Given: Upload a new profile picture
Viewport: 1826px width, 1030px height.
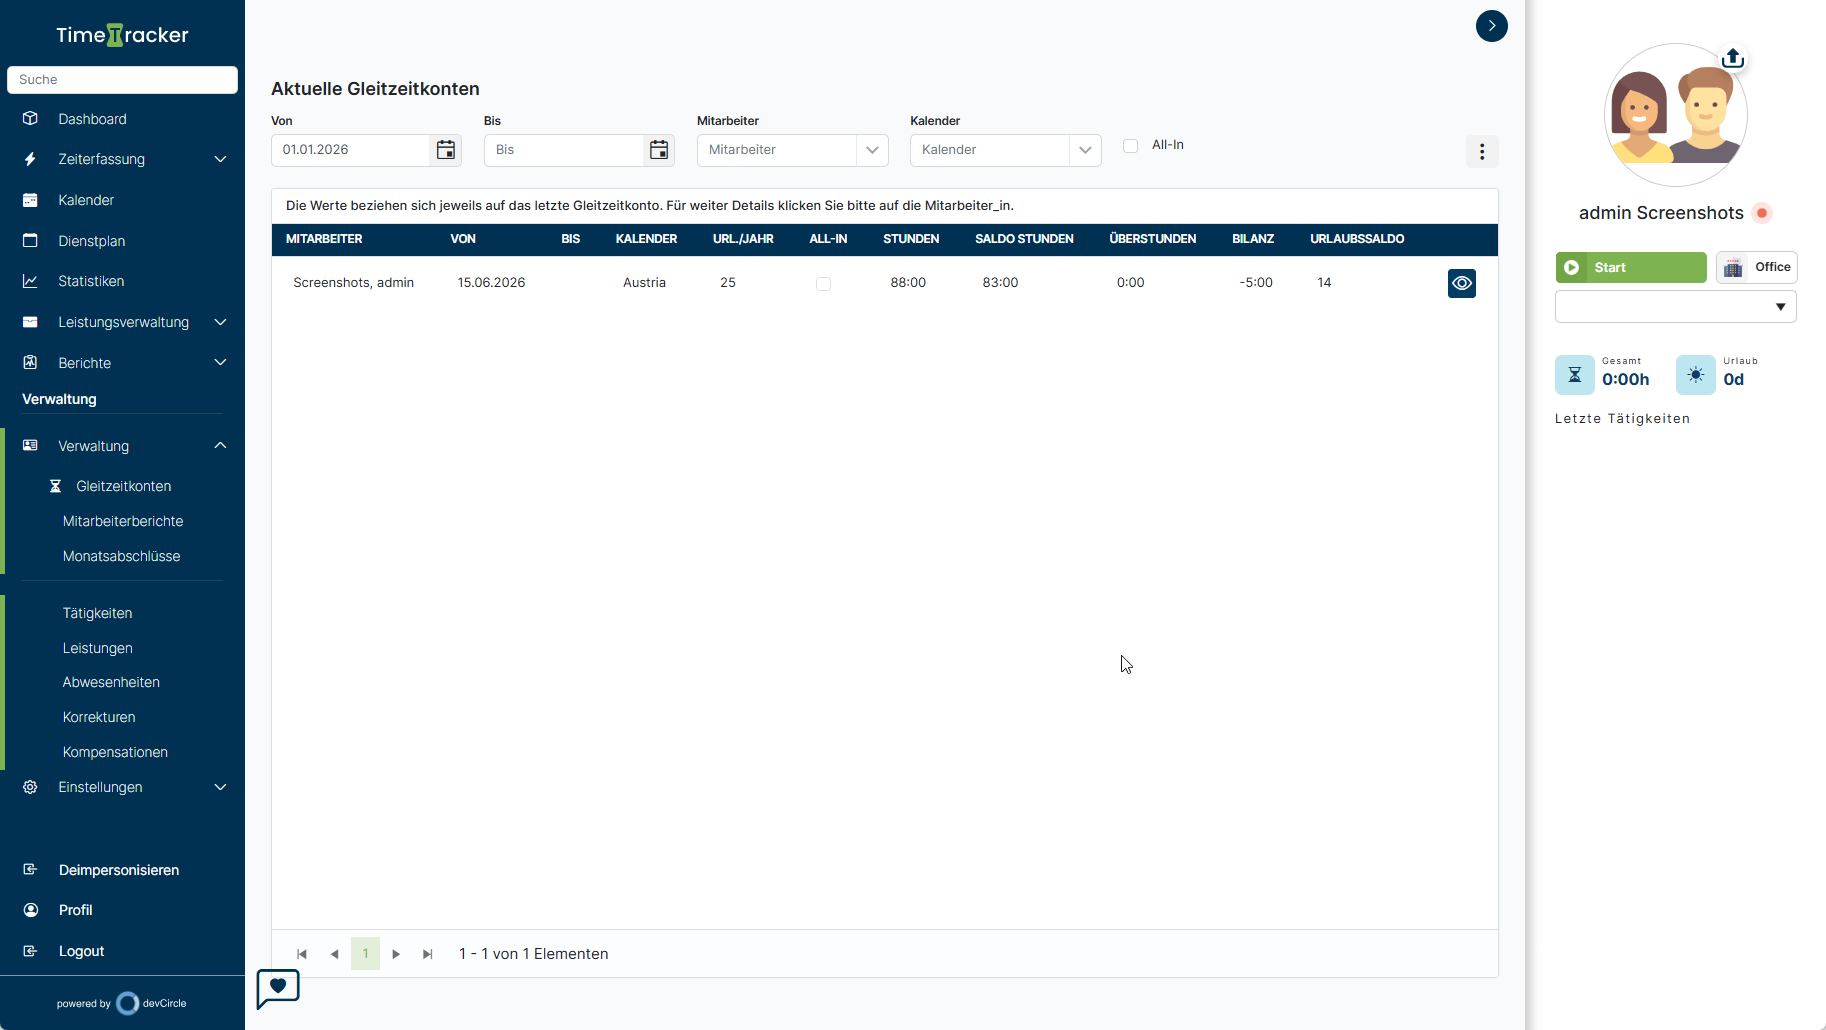Looking at the screenshot, I should tap(1733, 58).
